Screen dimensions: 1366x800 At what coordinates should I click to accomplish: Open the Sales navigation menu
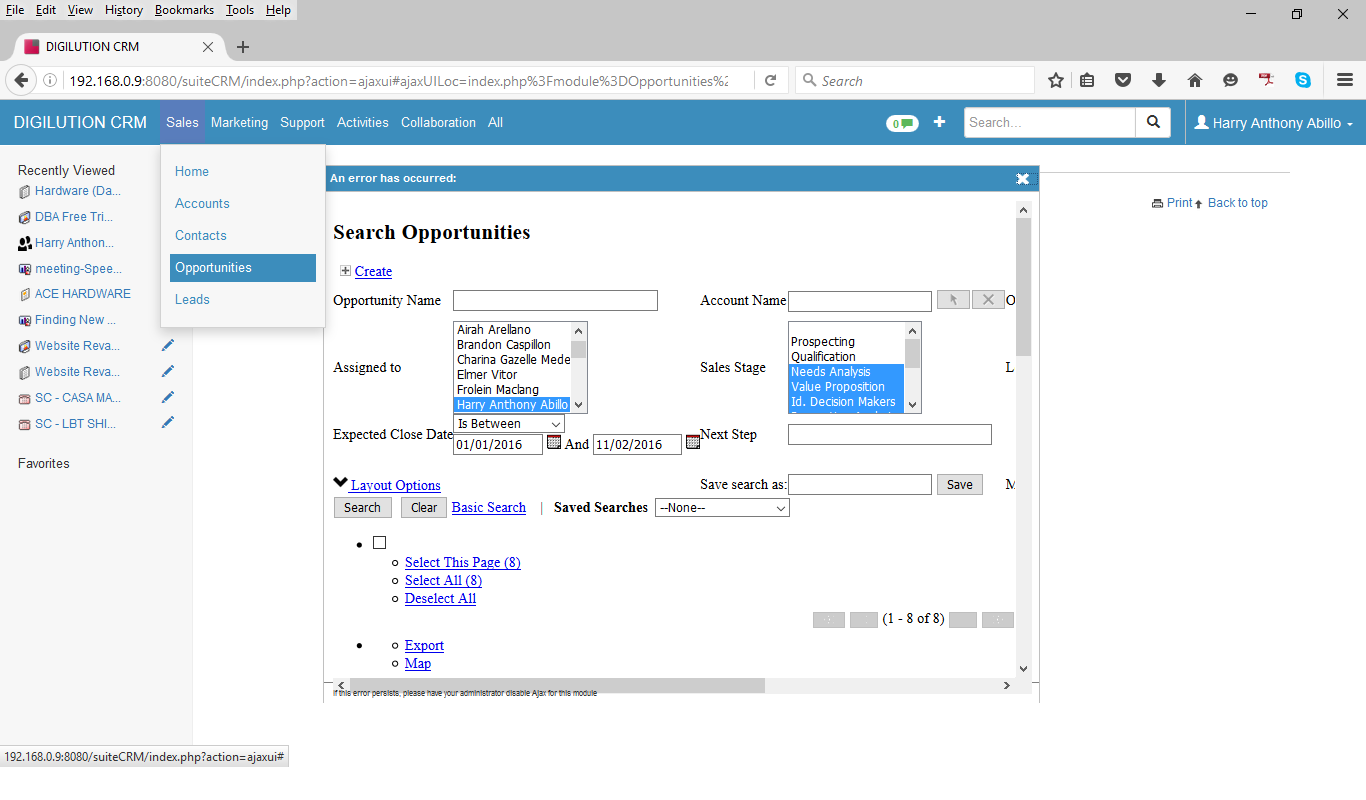pos(182,122)
